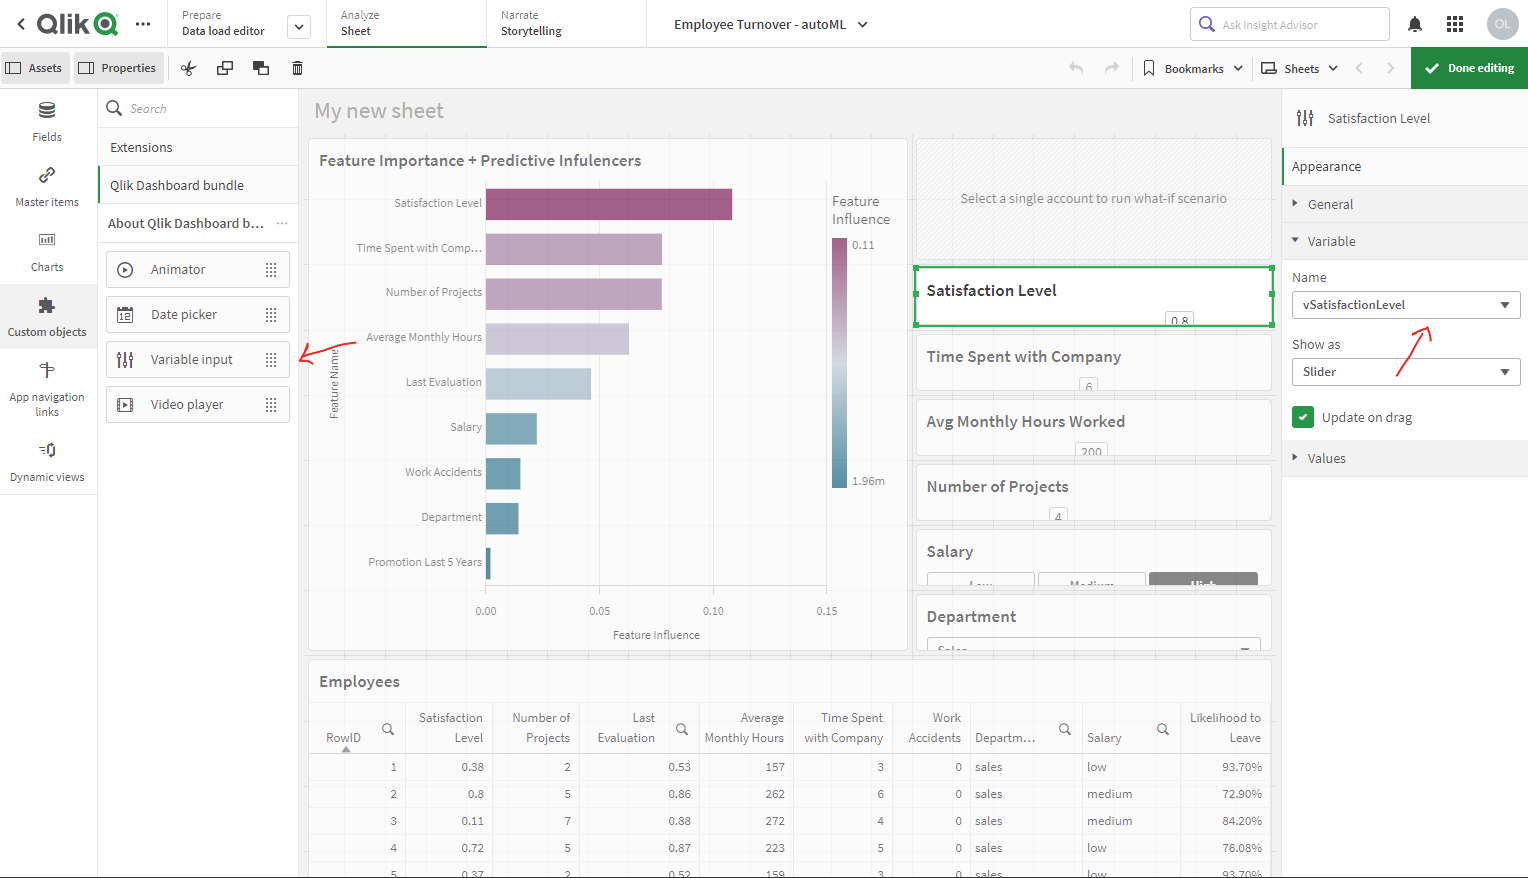Select the Date picker extension
This screenshot has width=1528, height=878.
[x=198, y=315]
